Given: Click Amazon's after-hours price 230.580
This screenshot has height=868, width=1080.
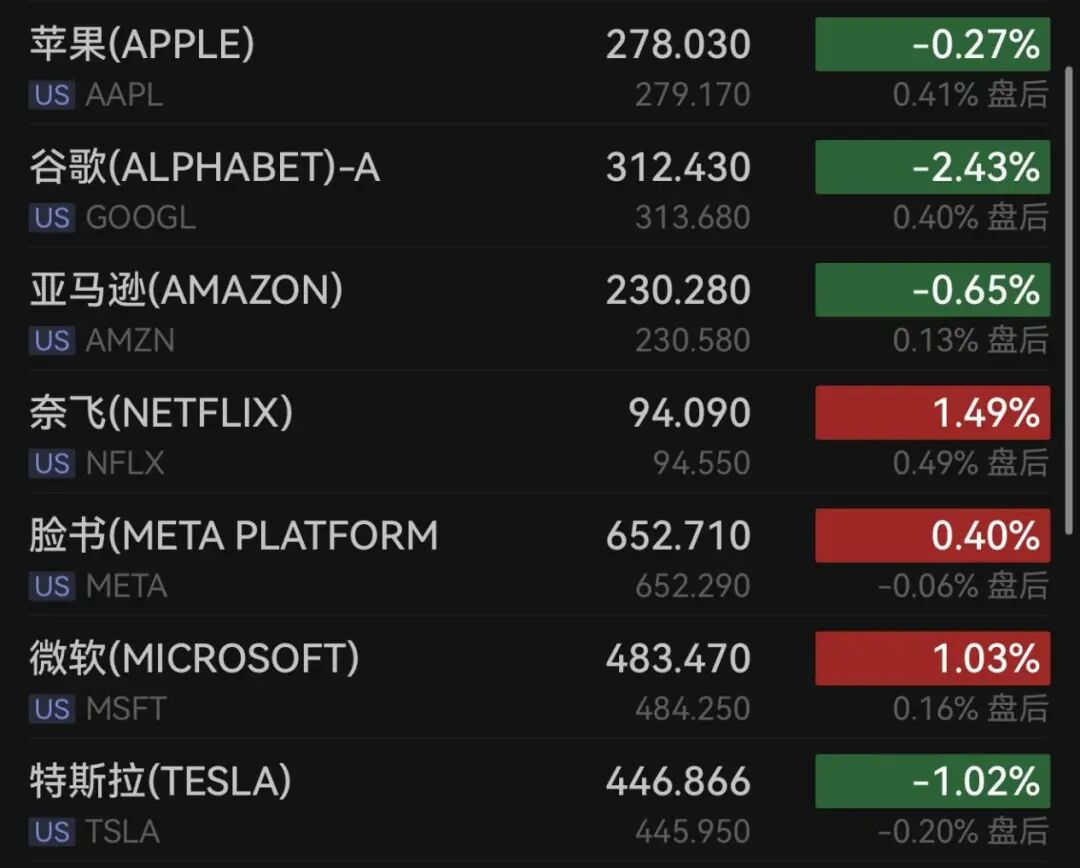Looking at the screenshot, I should click(x=692, y=341).
